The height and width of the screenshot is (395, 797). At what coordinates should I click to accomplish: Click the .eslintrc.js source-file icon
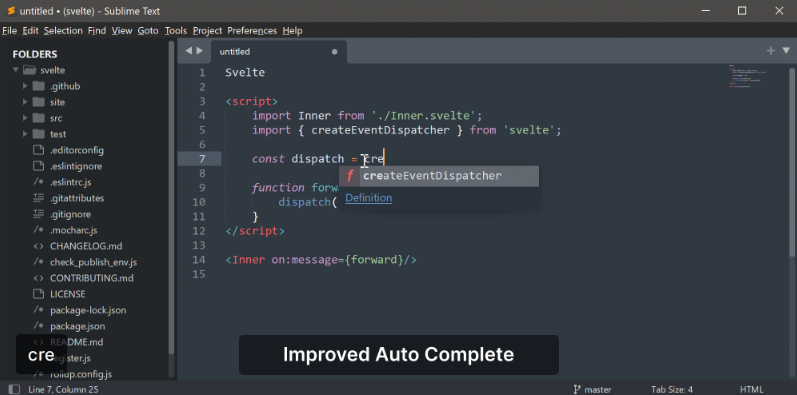point(39,182)
